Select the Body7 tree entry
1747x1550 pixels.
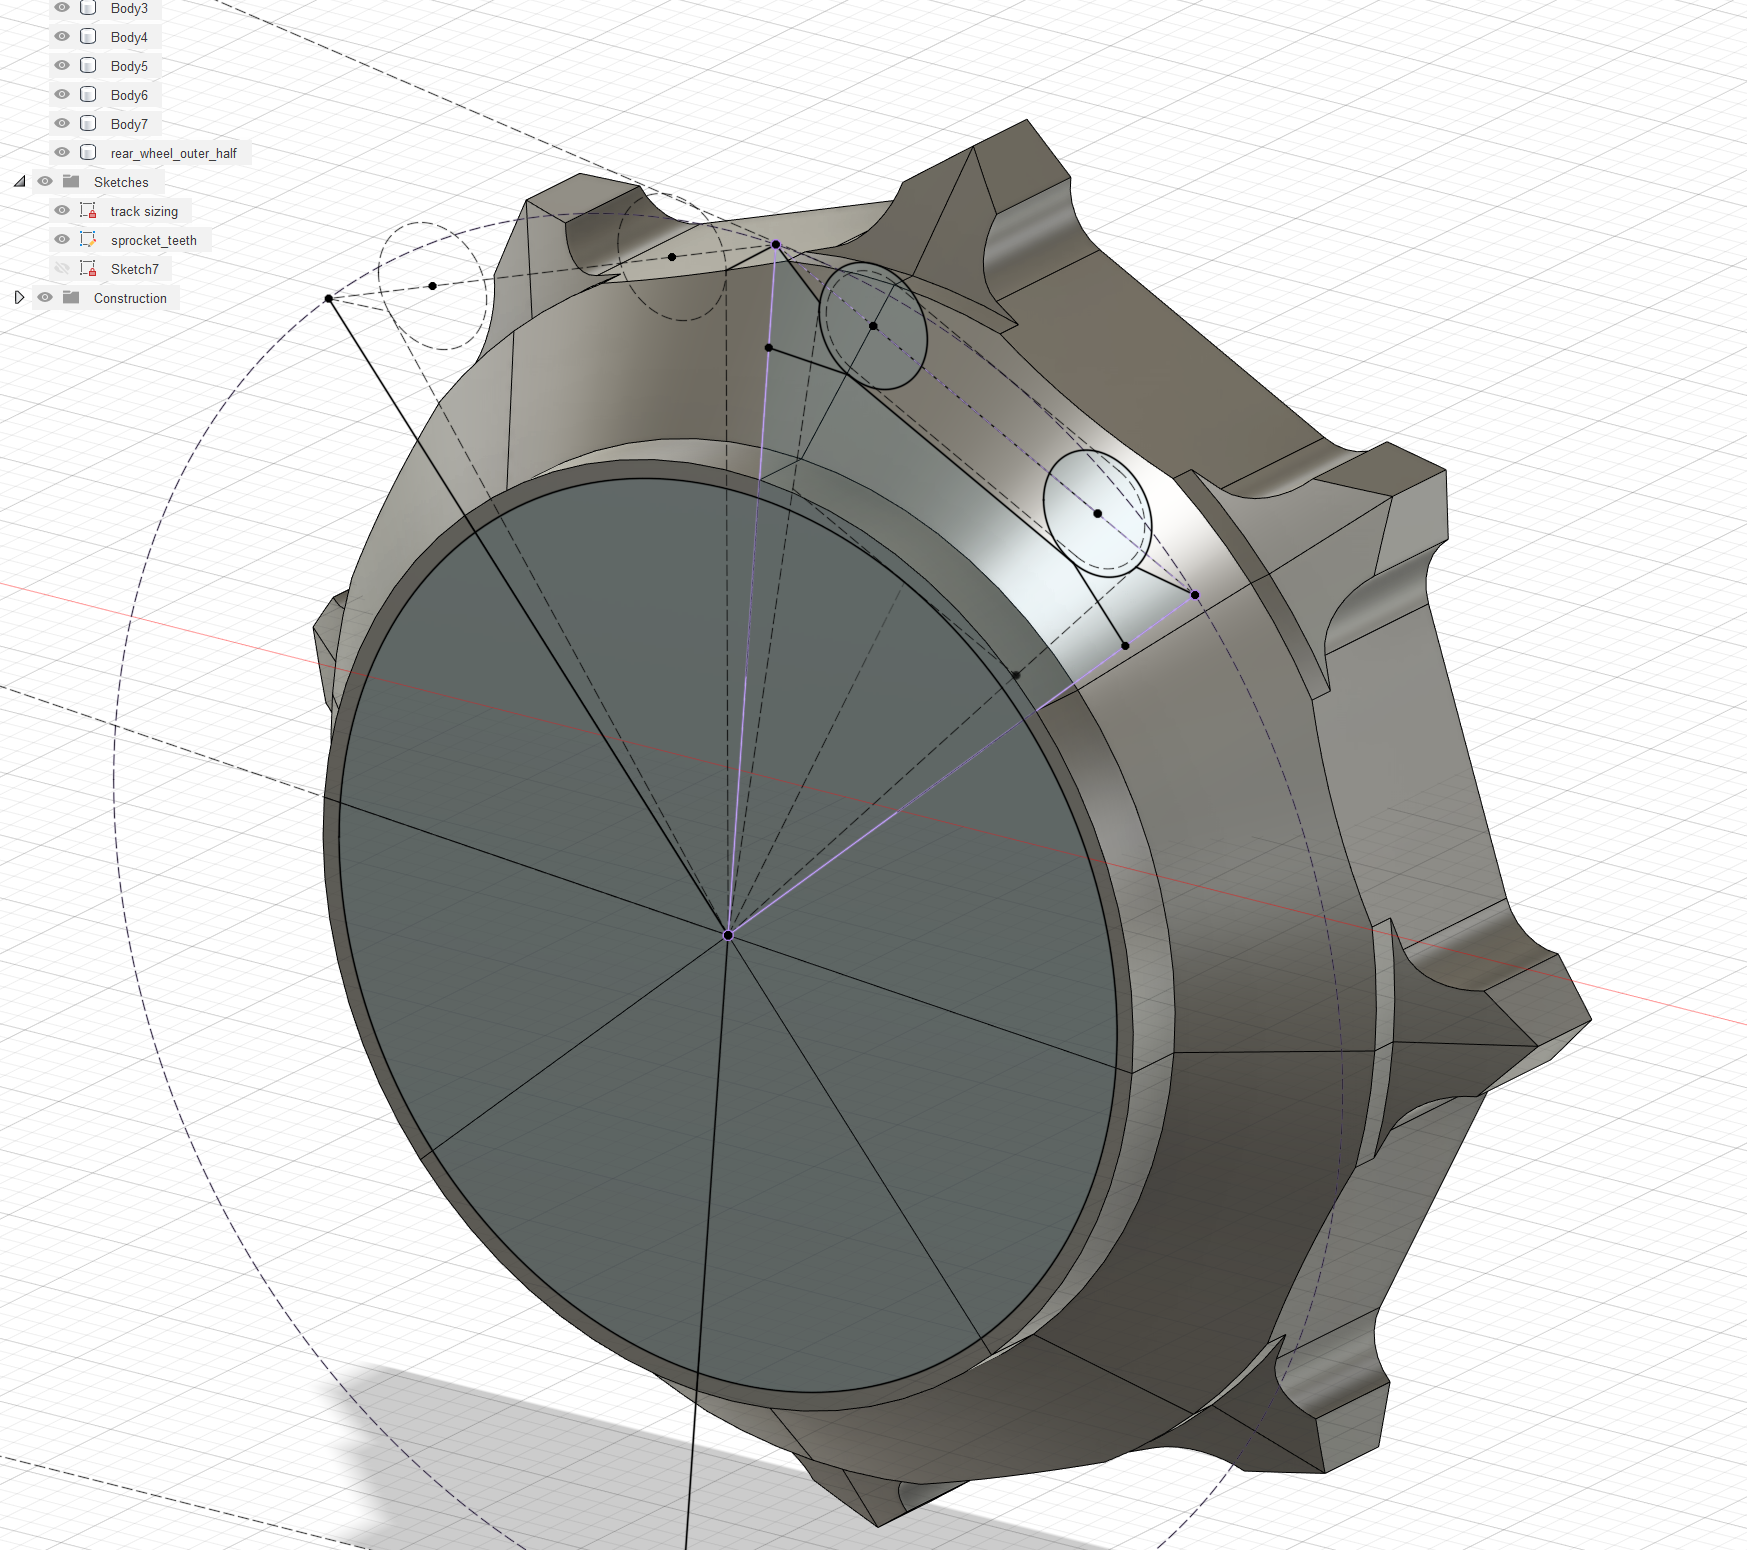[129, 124]
